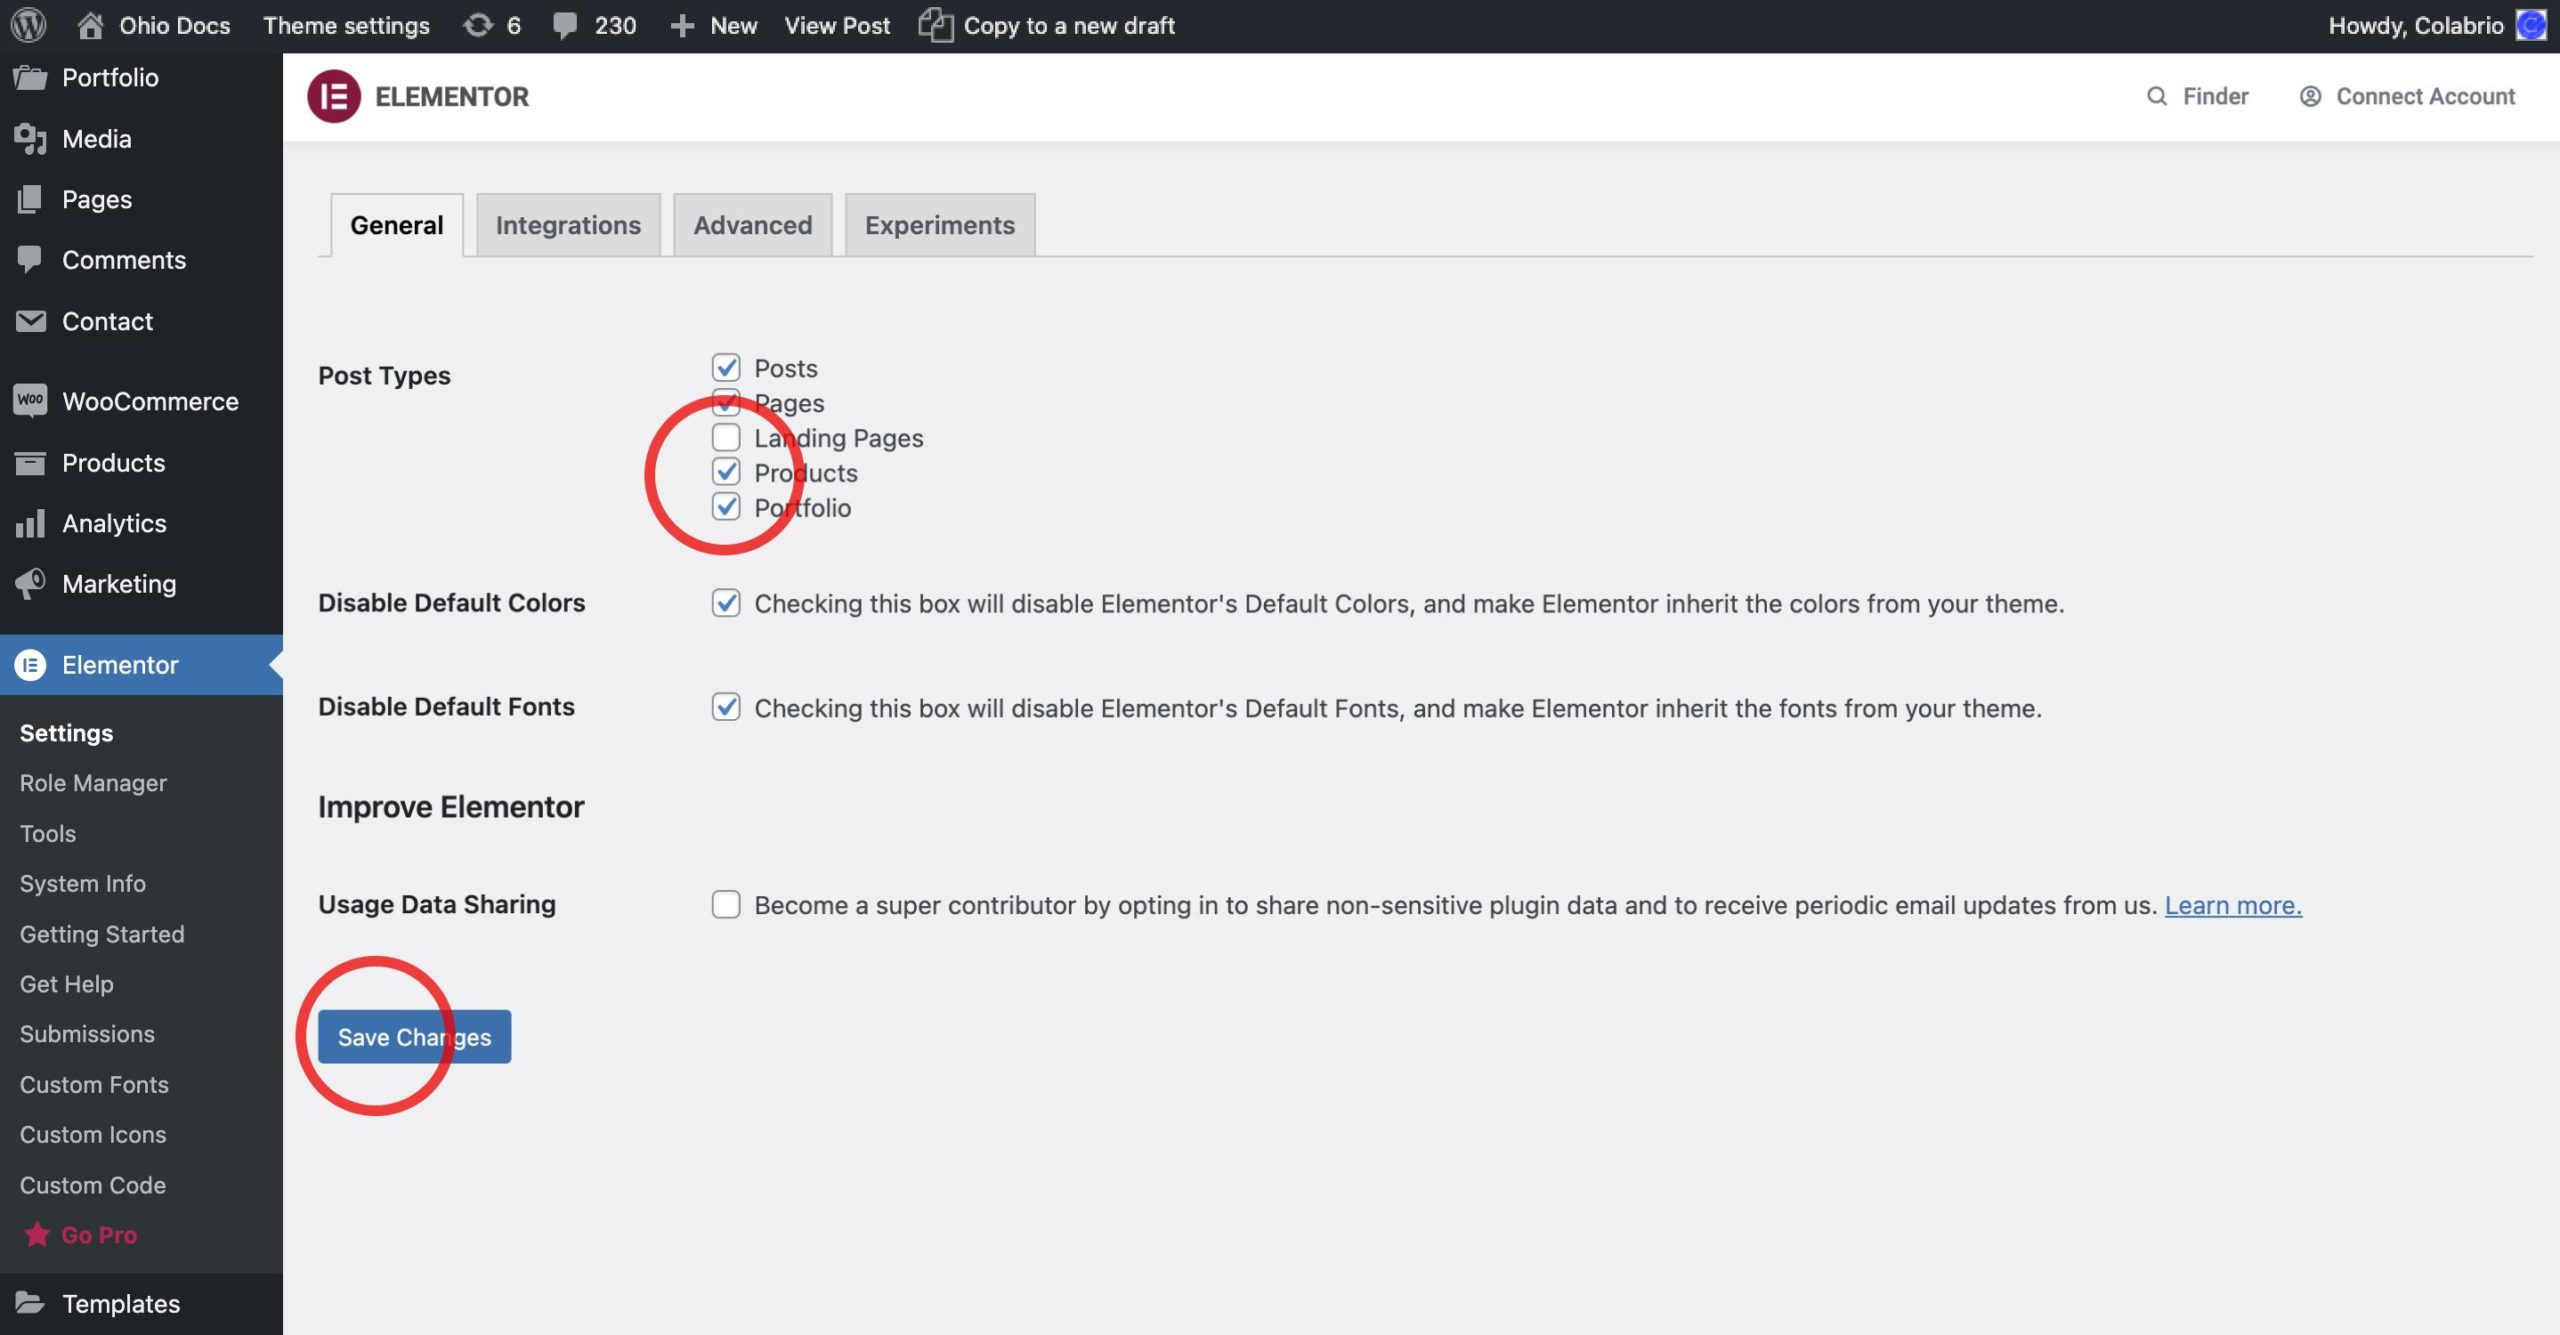Click the Finder magnifier icon
2560x1335 pixels.
click(x=2157, y=96)
